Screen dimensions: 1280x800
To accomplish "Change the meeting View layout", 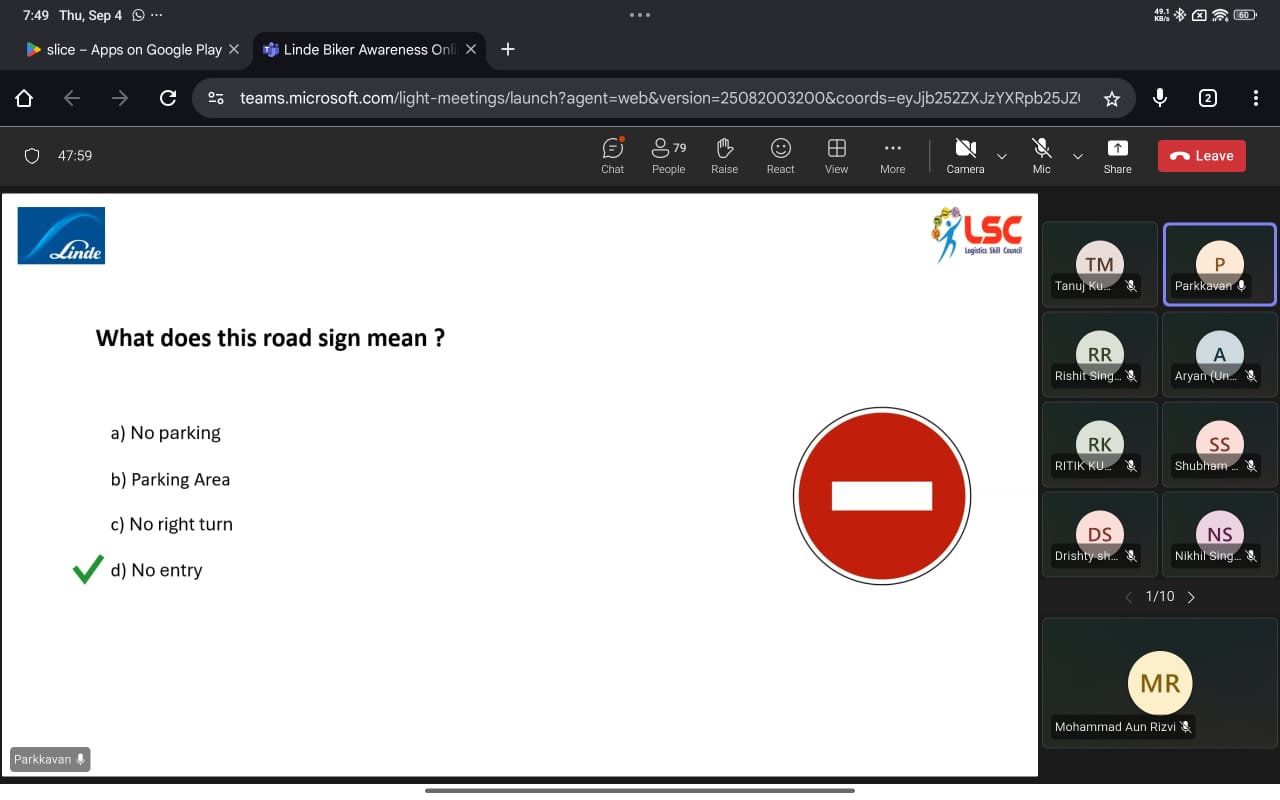I will click(836, 156).
